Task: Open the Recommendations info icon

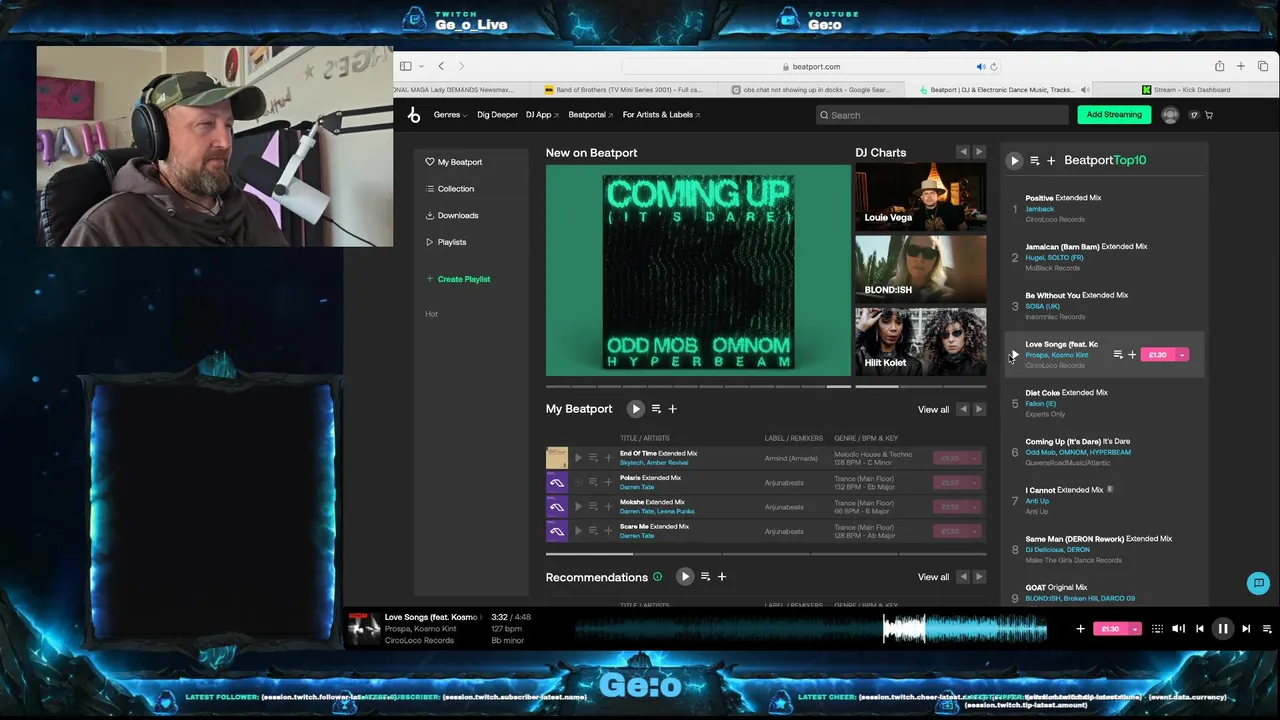Action: 657,577
